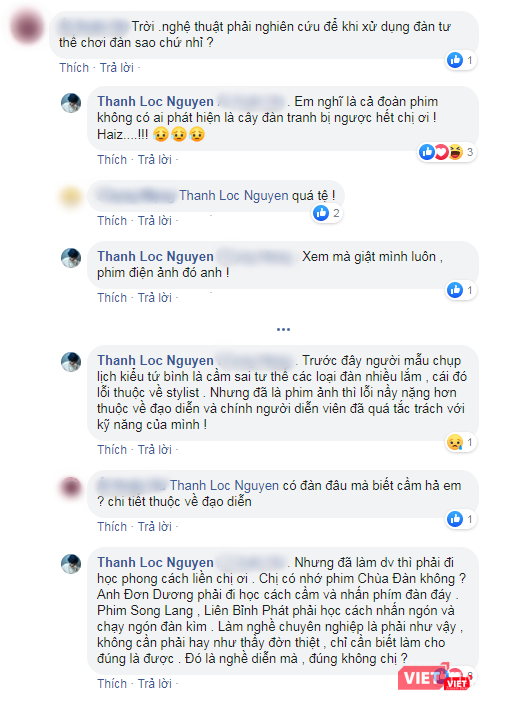Reply to the 'quá tệ' comment
This screenshot has width=510, height=701.
[155, 220]
